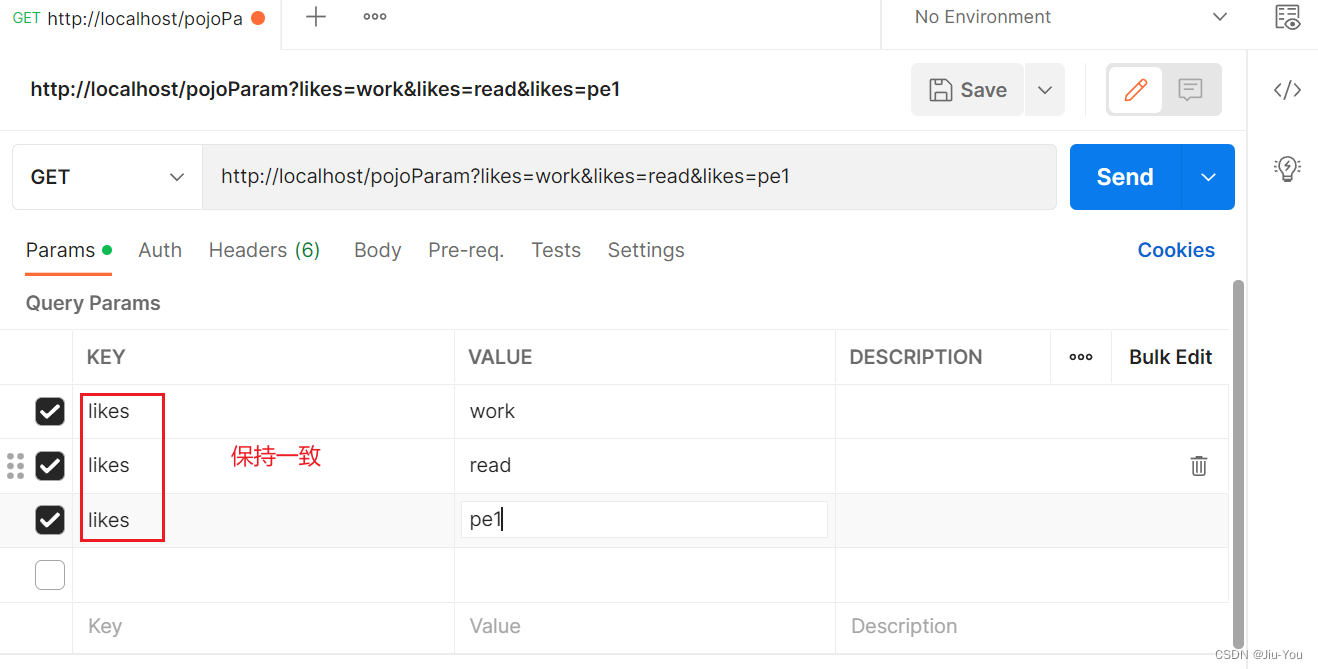Click the environment quick look eye icon
Viewport: 1318px width, 669px height.
(x=1287, y=17)
